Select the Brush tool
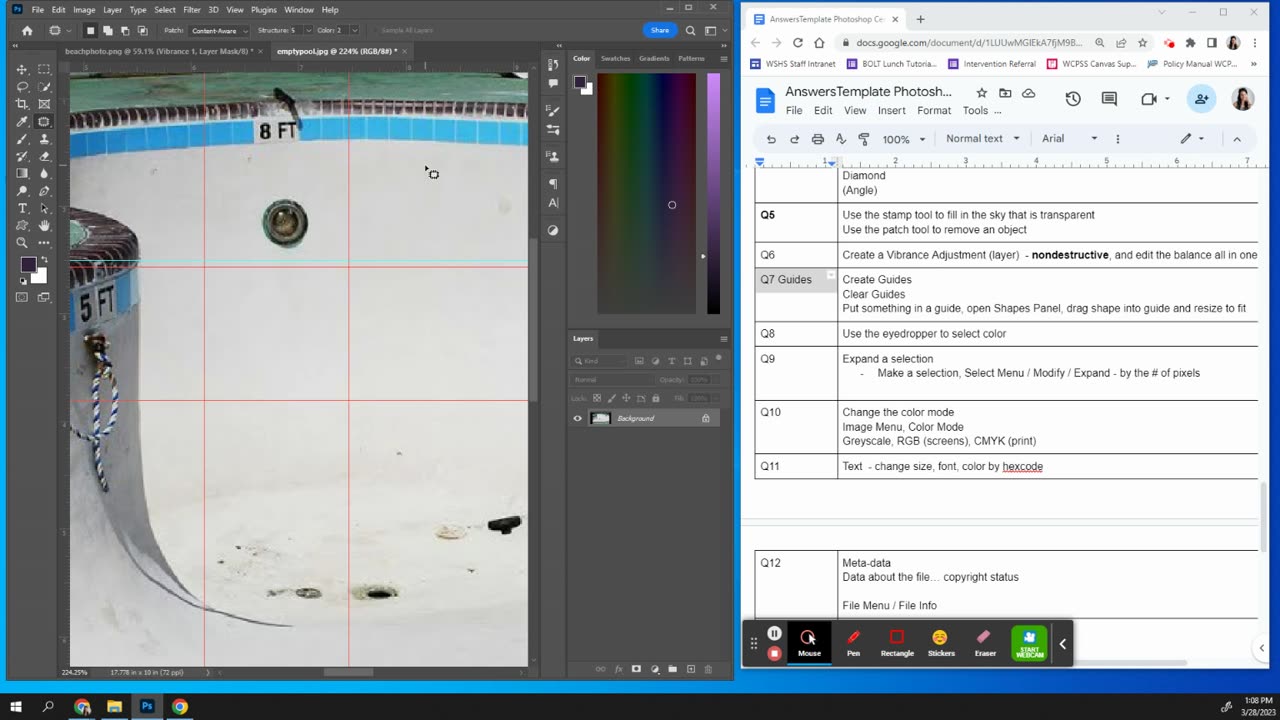The width and height of the screenshot is (1280, 720). point(22,139)
